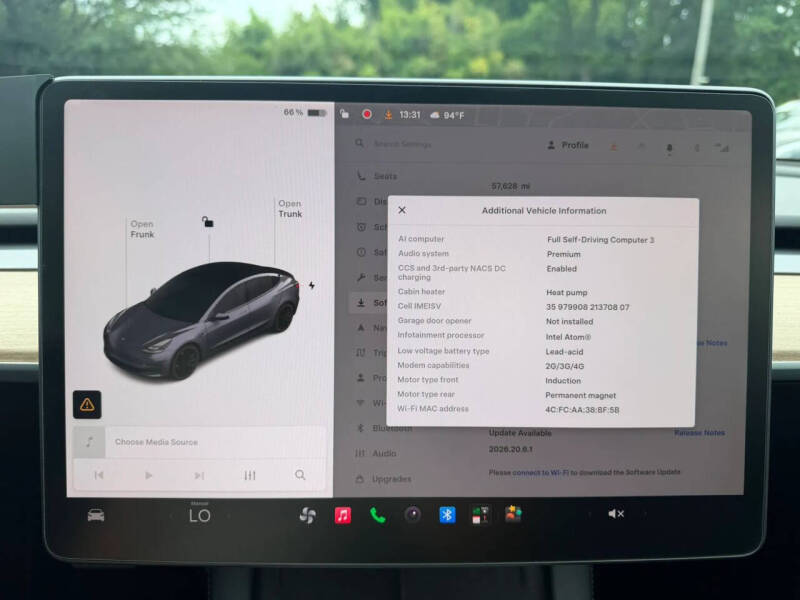This screenshot has width=800, height=600.
Task: Select the Full Self-Driving Computer 3 value
Action: tap(601, 240)
